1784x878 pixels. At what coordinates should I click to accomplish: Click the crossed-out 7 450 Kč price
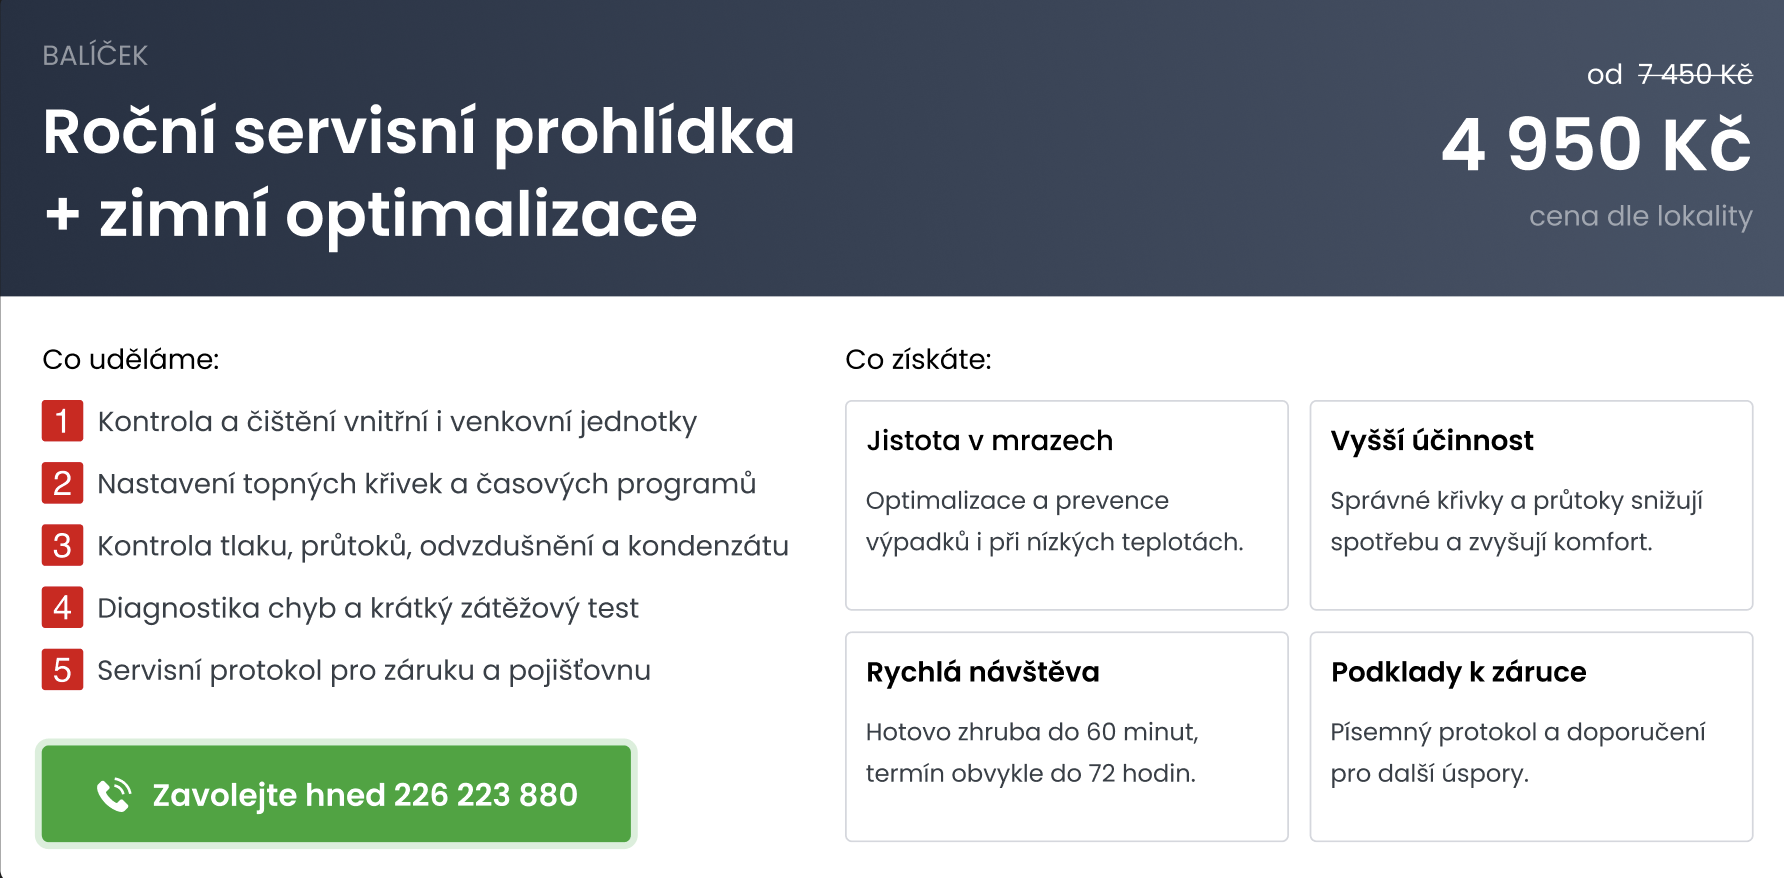coord(1694,74)
